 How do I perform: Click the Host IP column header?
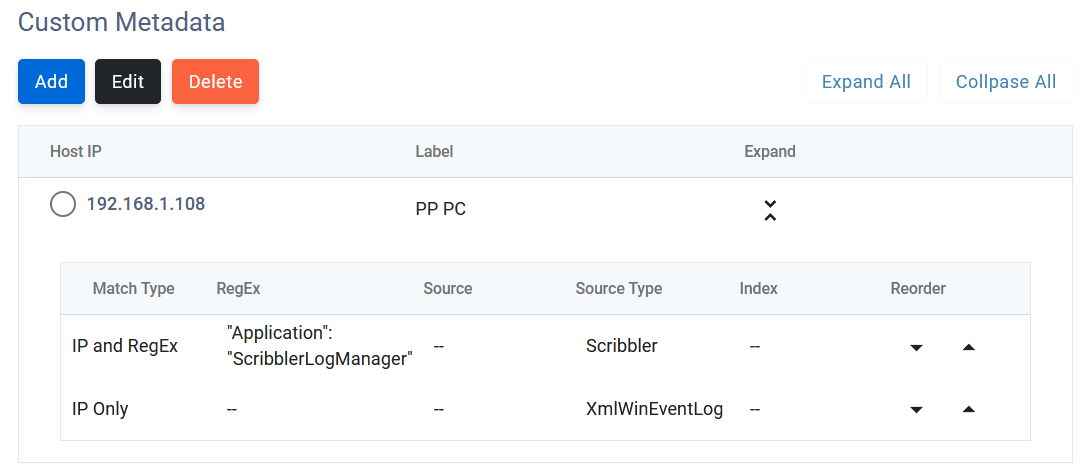[x=76, y=152]
